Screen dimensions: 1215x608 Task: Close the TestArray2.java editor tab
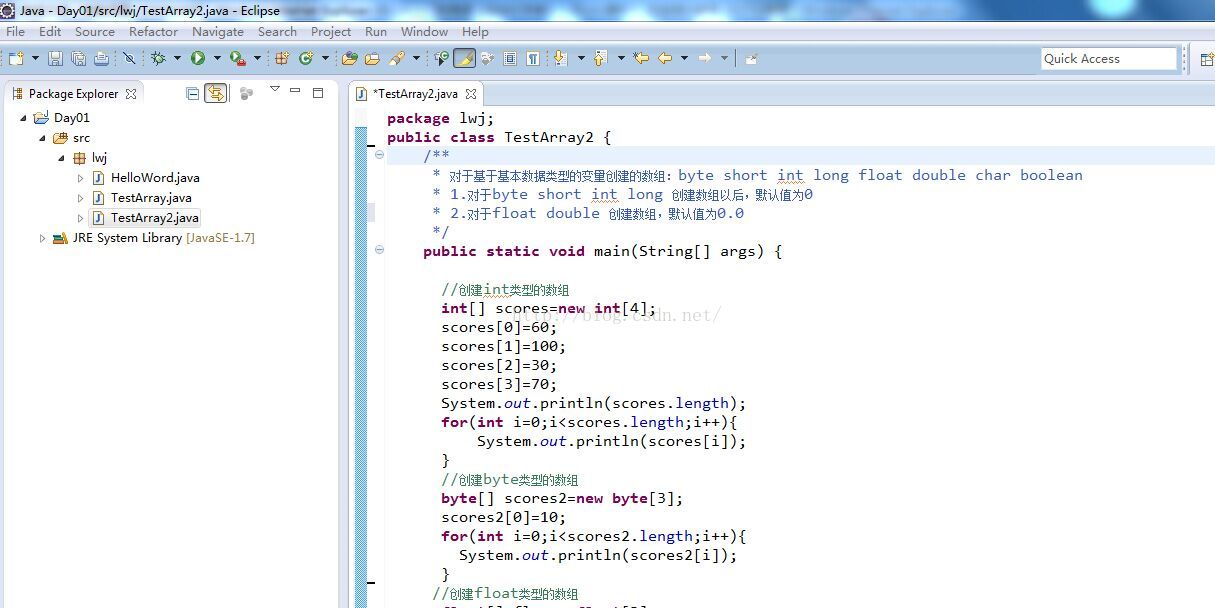[471, 94]
